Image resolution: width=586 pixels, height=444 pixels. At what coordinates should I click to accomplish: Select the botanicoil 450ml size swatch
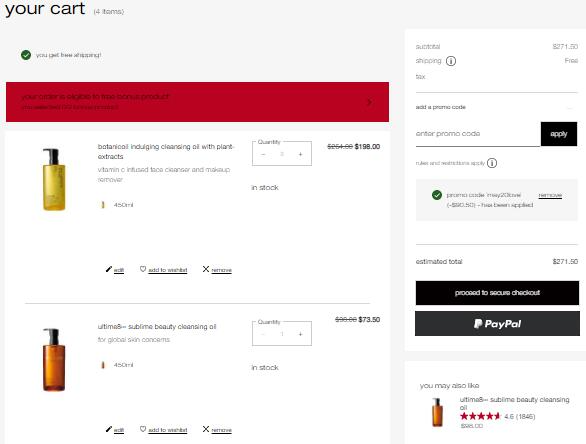point(103,205)
